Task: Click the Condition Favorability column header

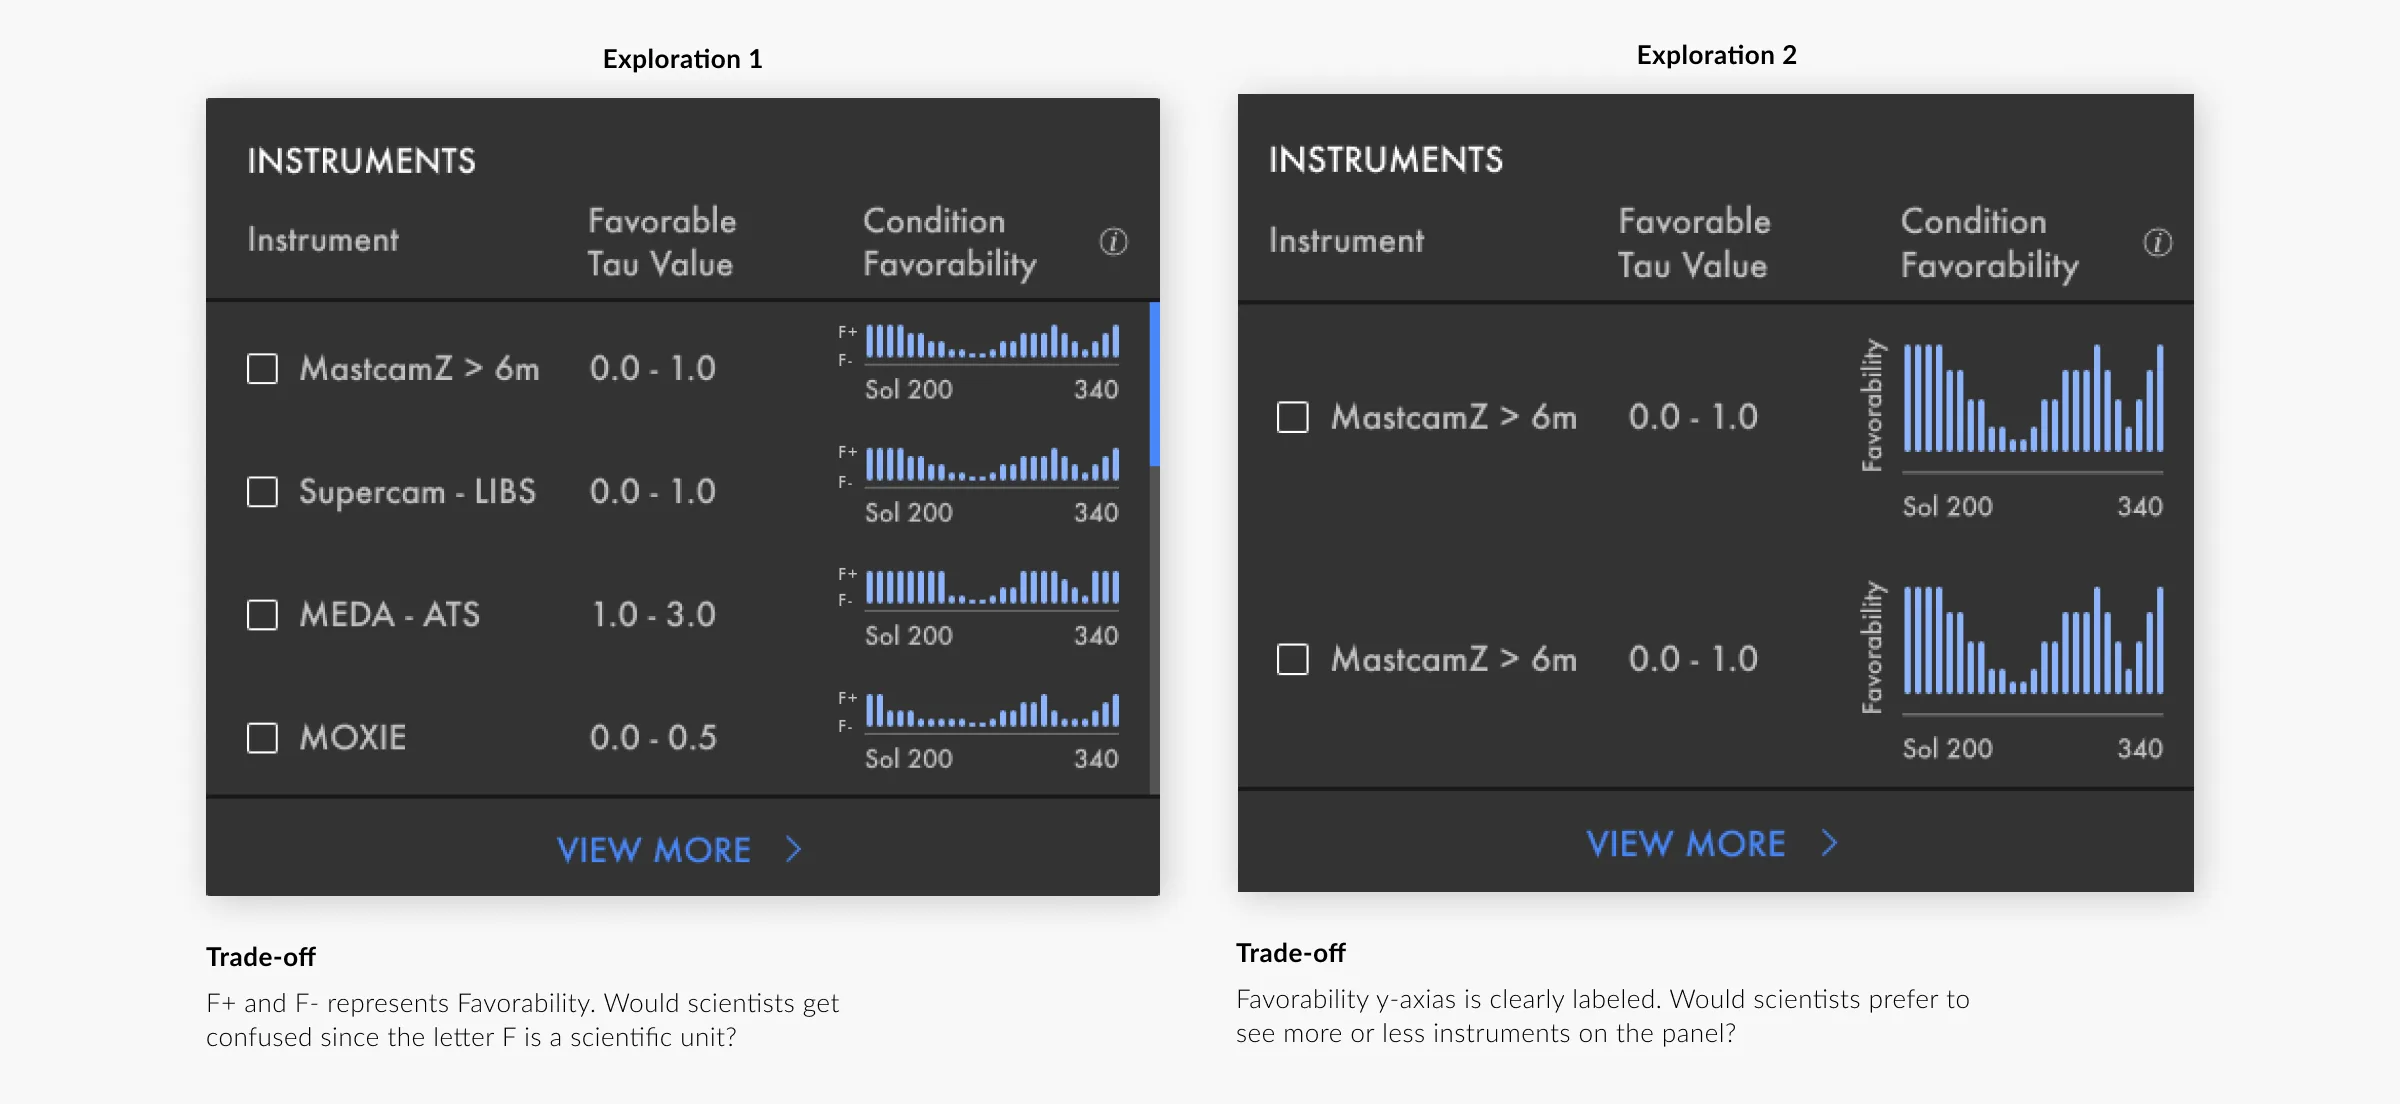Action: 948,243
